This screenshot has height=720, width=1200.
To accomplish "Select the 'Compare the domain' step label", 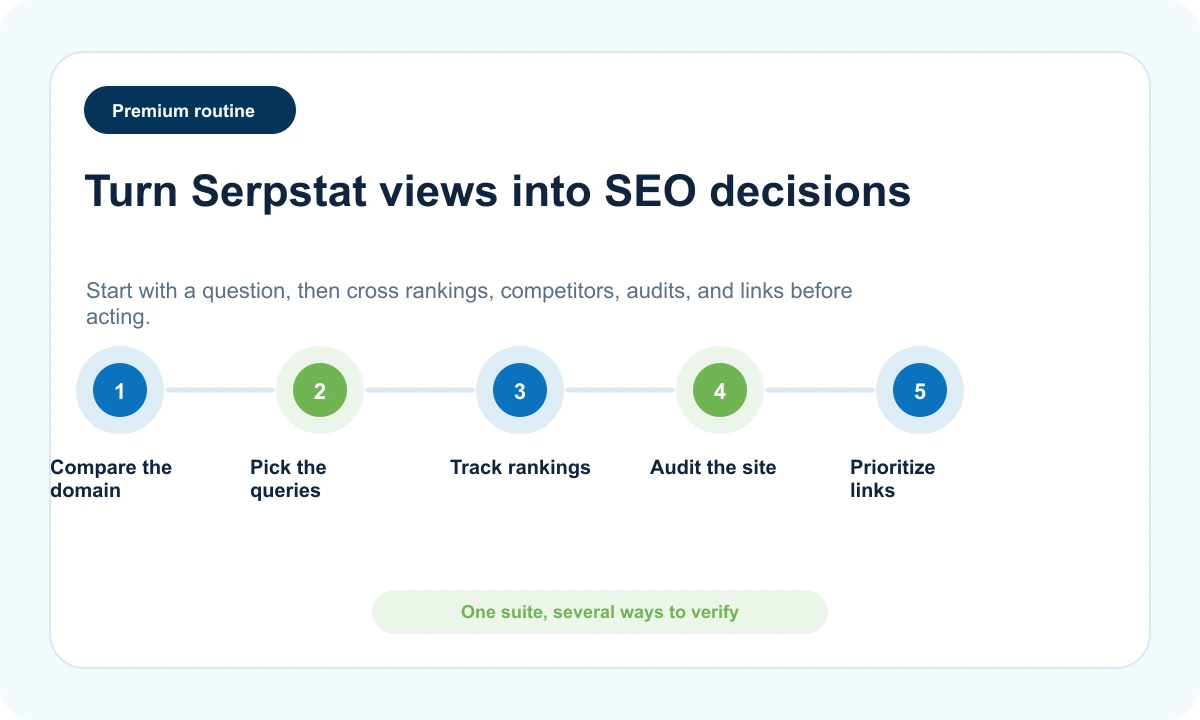I will pyautogui.click(x=111, y=479).
